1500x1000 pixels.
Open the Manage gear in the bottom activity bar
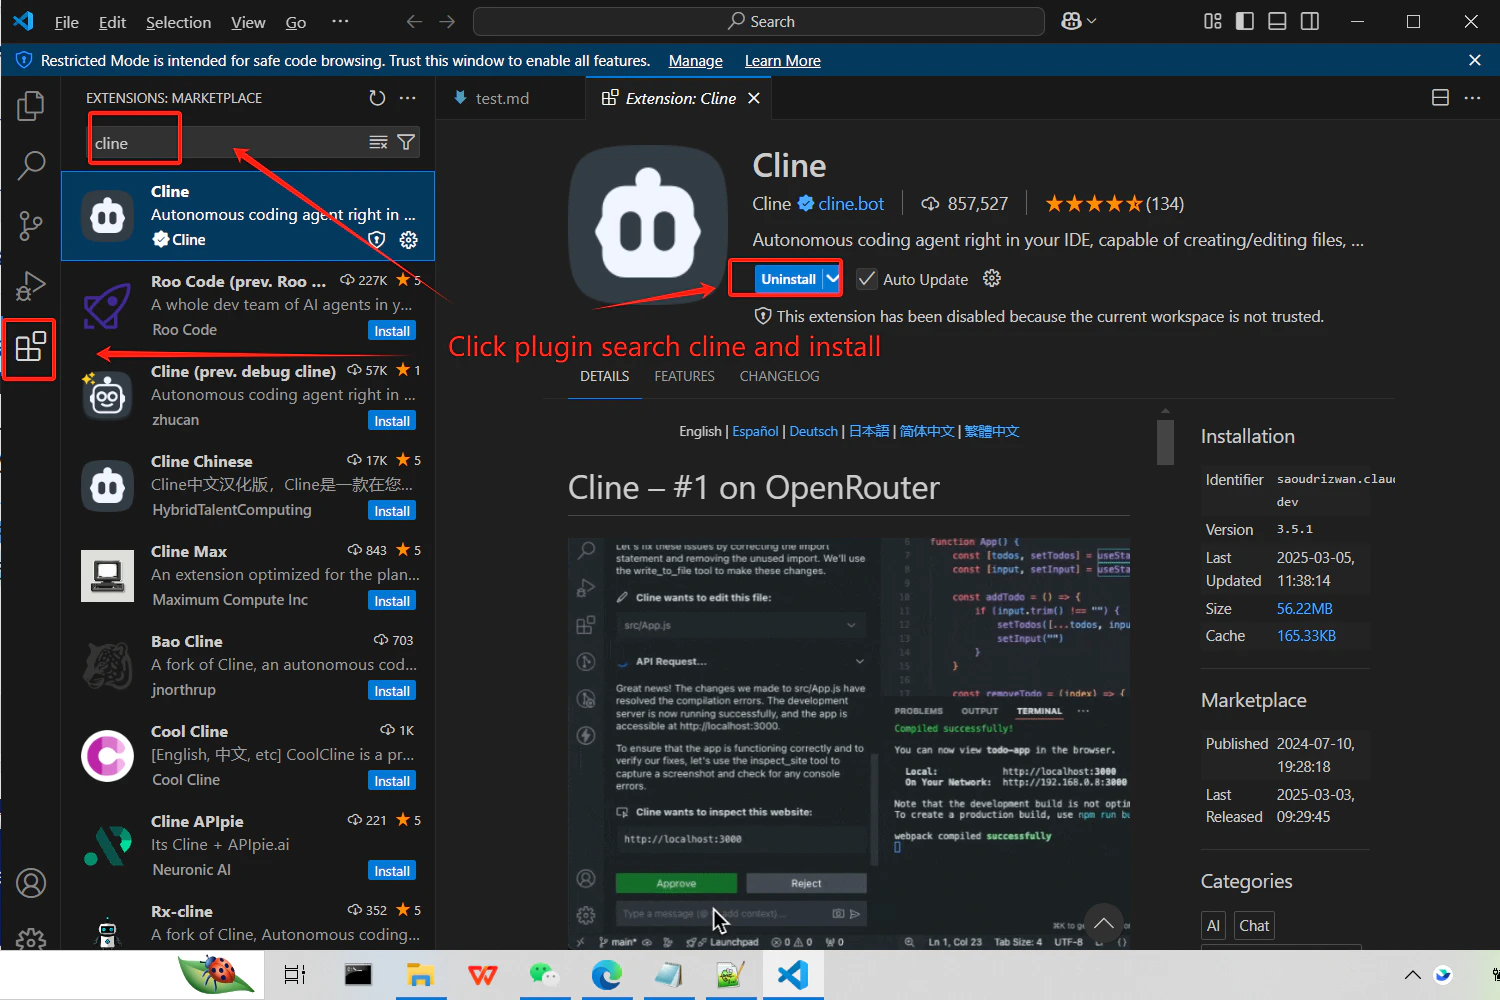pos(31,940)
